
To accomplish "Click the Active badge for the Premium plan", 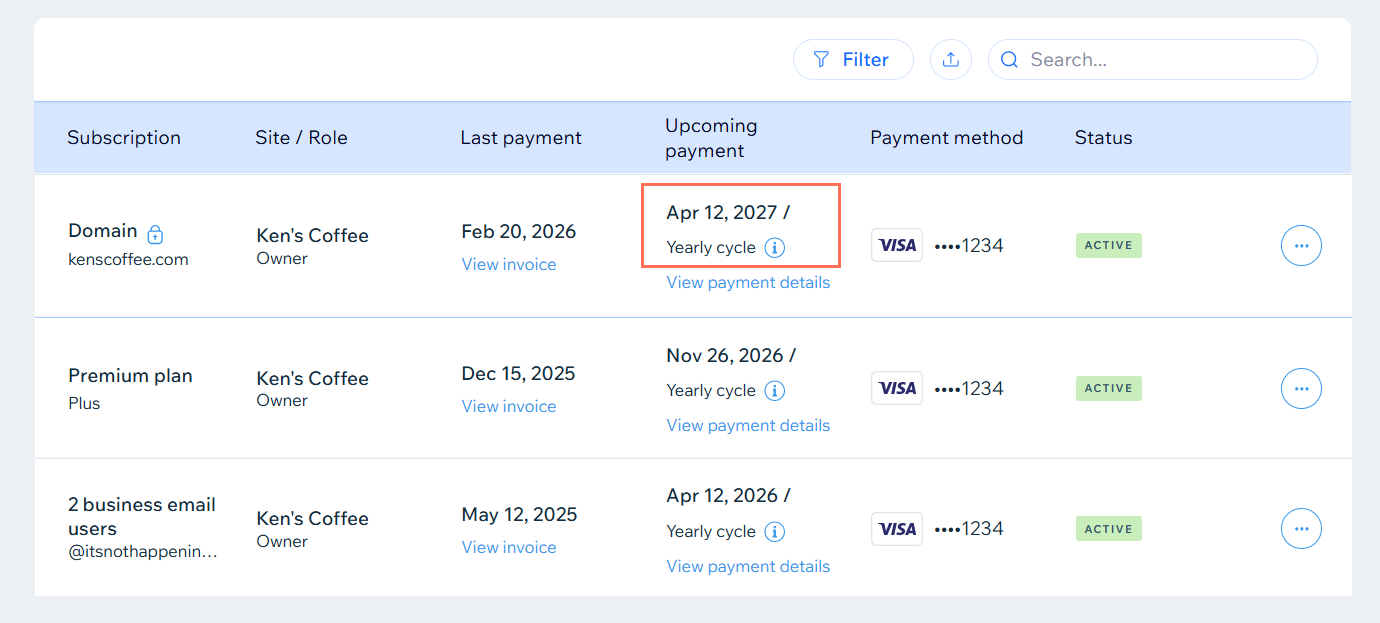I will tap(1108, 388).
